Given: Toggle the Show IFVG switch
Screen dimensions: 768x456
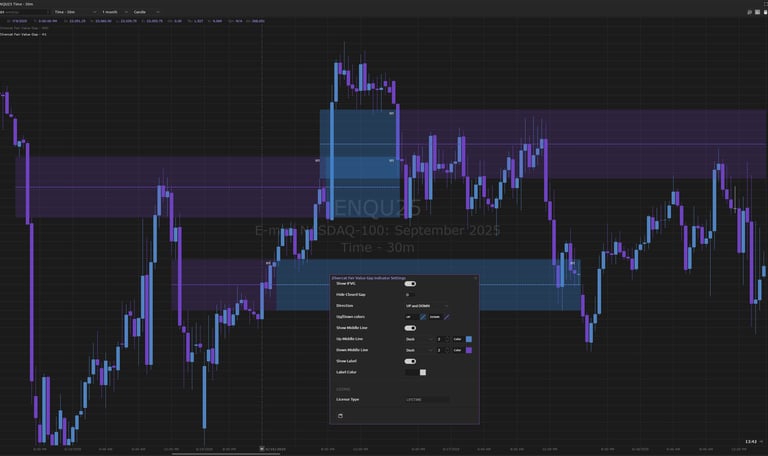Looking at the screenshot, I should point(410,284).
